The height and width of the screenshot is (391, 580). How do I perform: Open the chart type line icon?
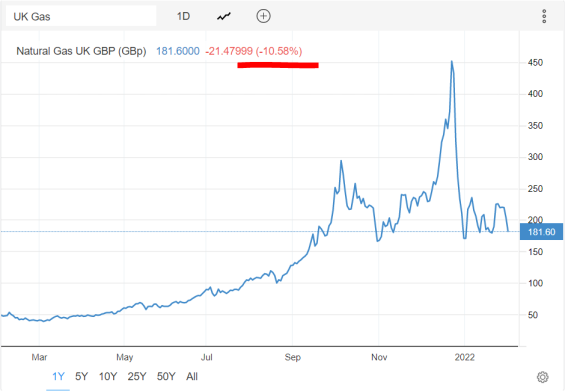[x=224, y=16]
